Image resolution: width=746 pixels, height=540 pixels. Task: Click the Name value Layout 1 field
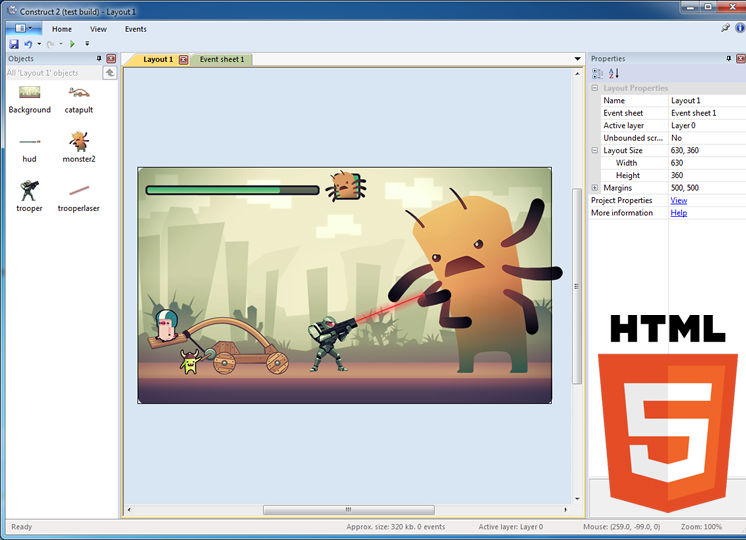[707, 100]
